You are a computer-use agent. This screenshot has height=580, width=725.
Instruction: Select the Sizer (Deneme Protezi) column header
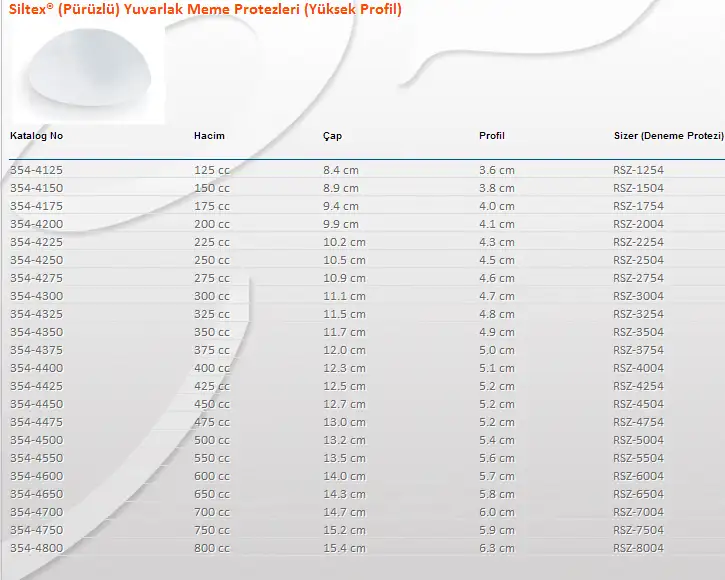(x=667, y=135)
